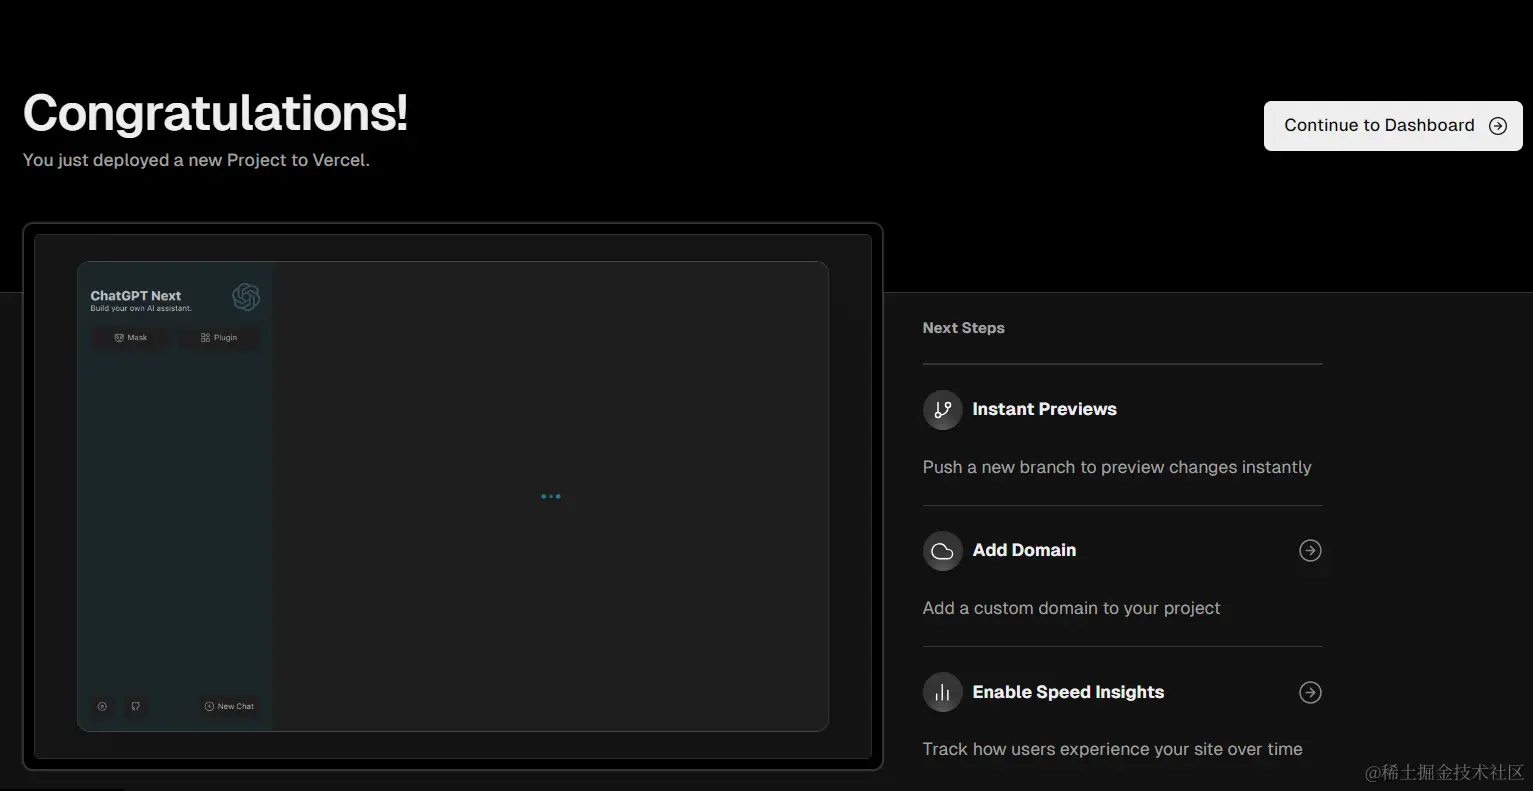Screen dimensions: 1533x791
Task: Click the OpenAI logo in preview
Action: tap(246, 297)
